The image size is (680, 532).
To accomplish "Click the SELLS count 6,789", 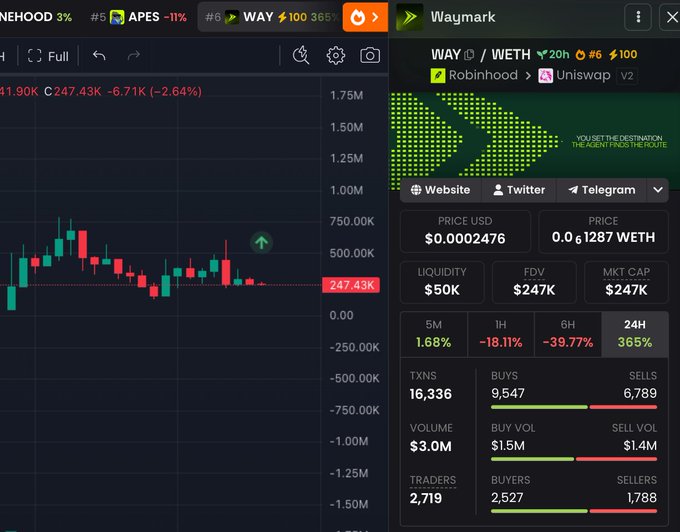I will tap(640, 394).
